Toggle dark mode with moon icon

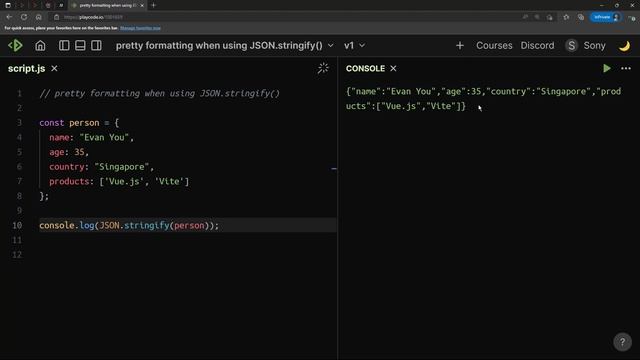tap(624, 46)
